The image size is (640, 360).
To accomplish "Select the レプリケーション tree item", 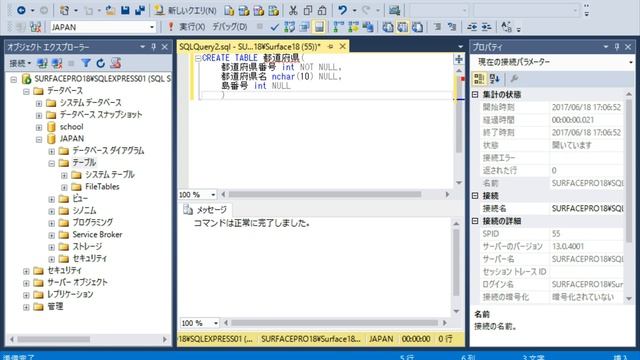I will [70, 294].
